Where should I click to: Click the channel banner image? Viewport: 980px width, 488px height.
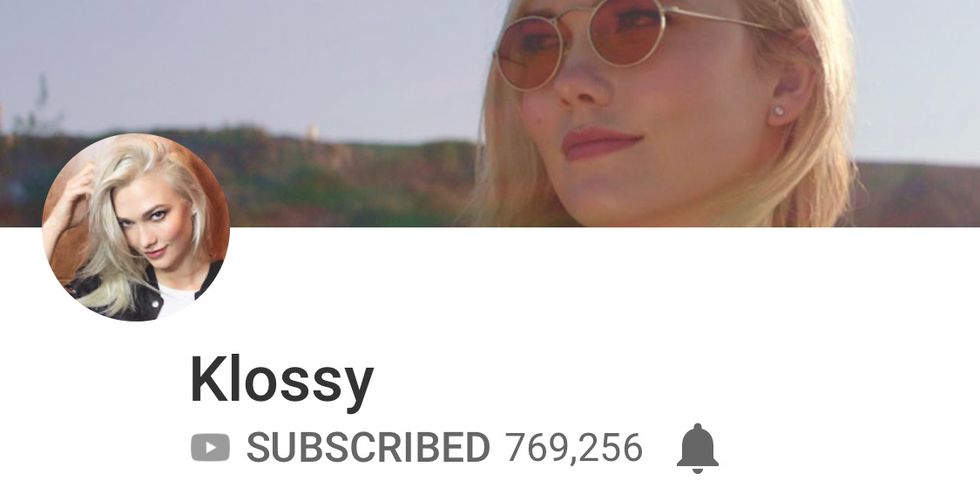[490, 113]
